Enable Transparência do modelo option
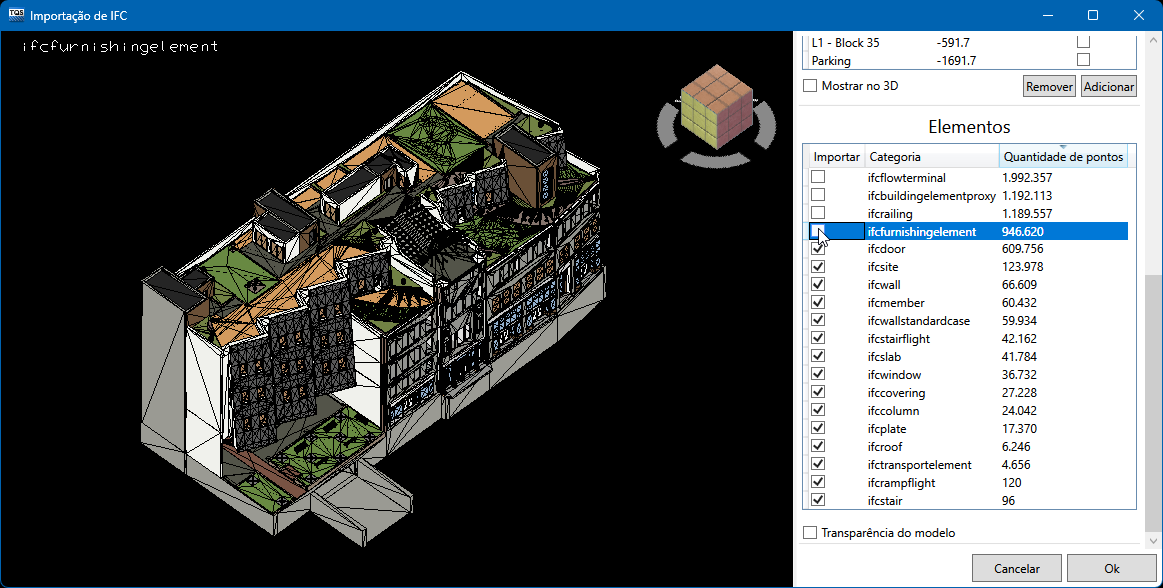Image resolution: width=1163 pixels, height=588 pixels. [x=810, y=533]
